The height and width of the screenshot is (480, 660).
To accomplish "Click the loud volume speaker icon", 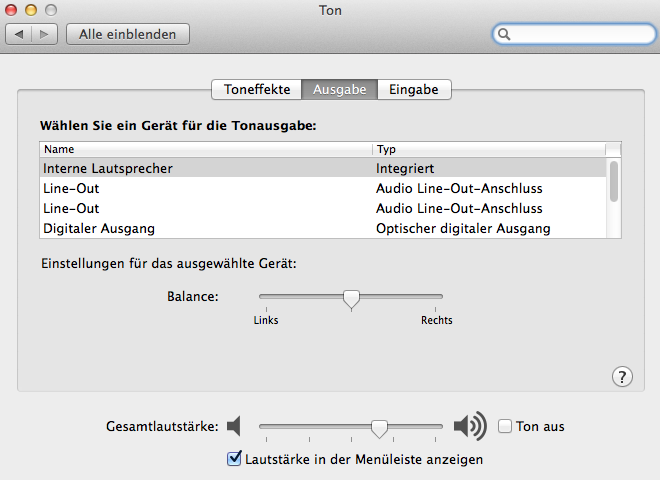I will click(469, 427).
